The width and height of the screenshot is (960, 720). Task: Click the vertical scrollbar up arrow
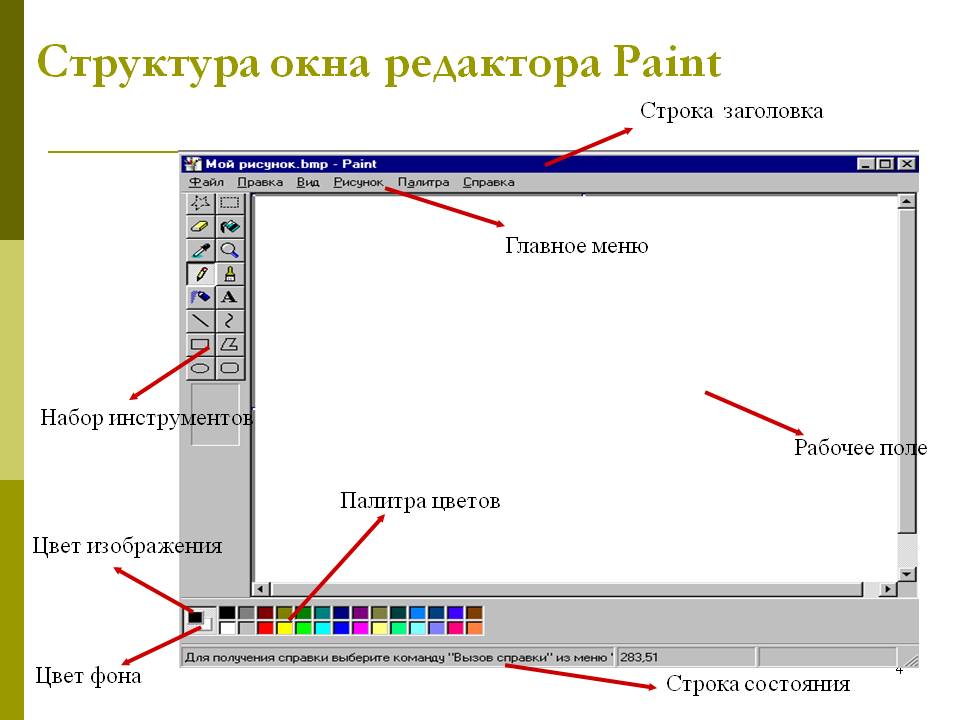pyautogui.click(x=906, y=201)
